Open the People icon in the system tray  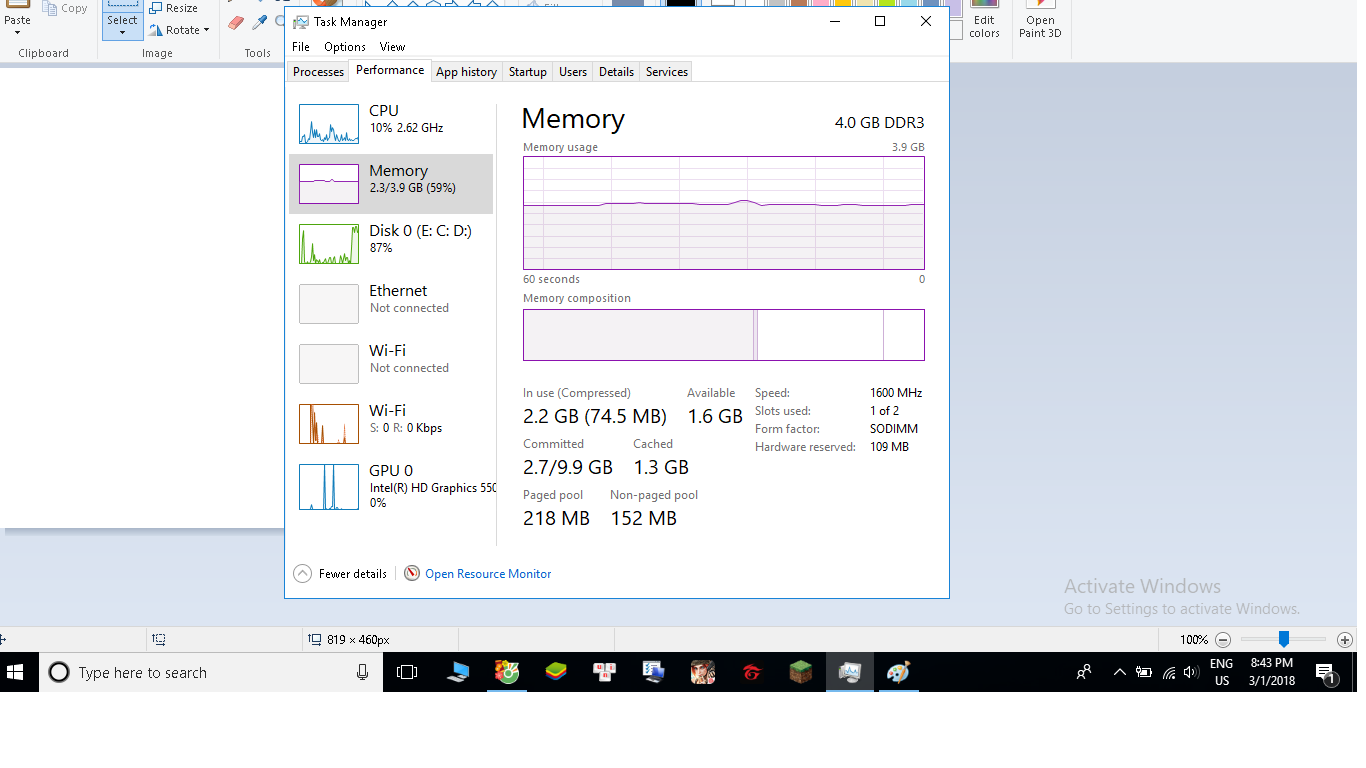[x=1084, y=672]
